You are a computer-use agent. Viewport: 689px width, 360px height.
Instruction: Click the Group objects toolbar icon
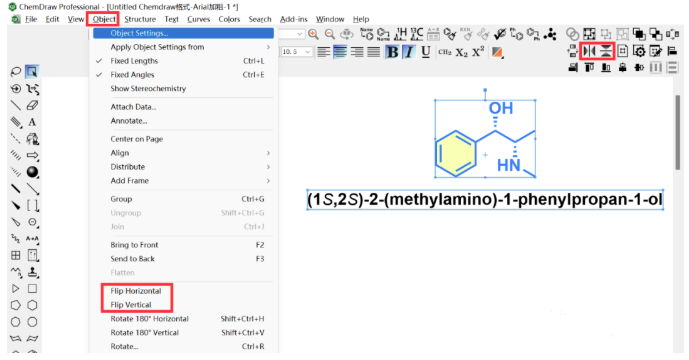point(589,34)
